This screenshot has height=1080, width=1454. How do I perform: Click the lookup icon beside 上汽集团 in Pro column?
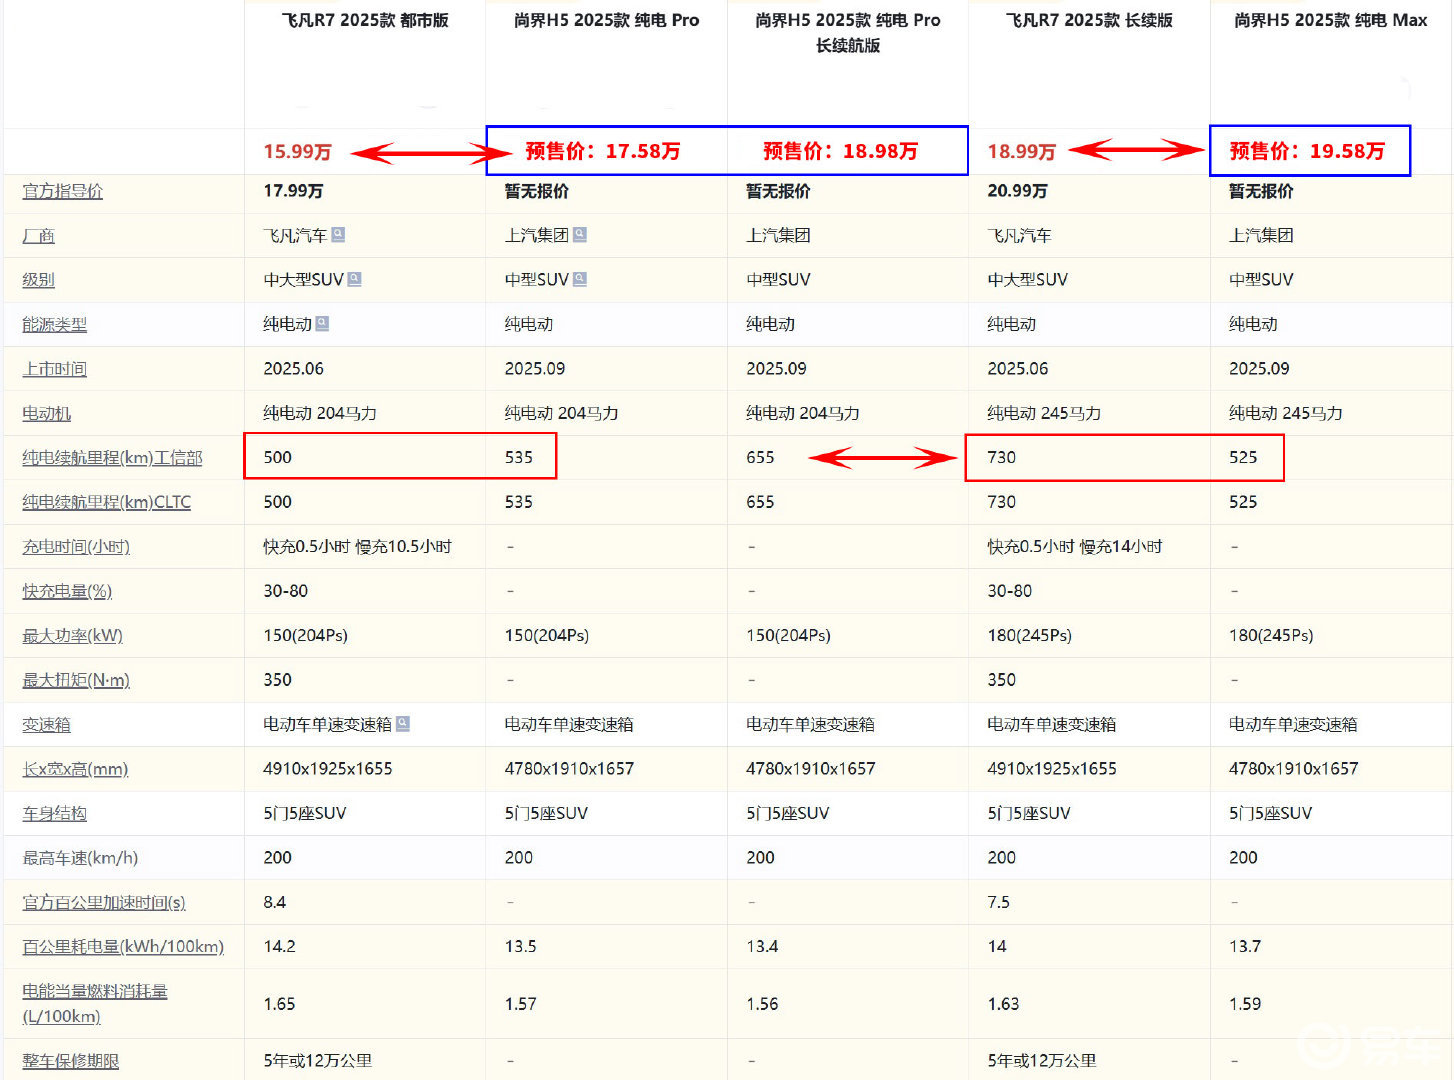point(580,235)
